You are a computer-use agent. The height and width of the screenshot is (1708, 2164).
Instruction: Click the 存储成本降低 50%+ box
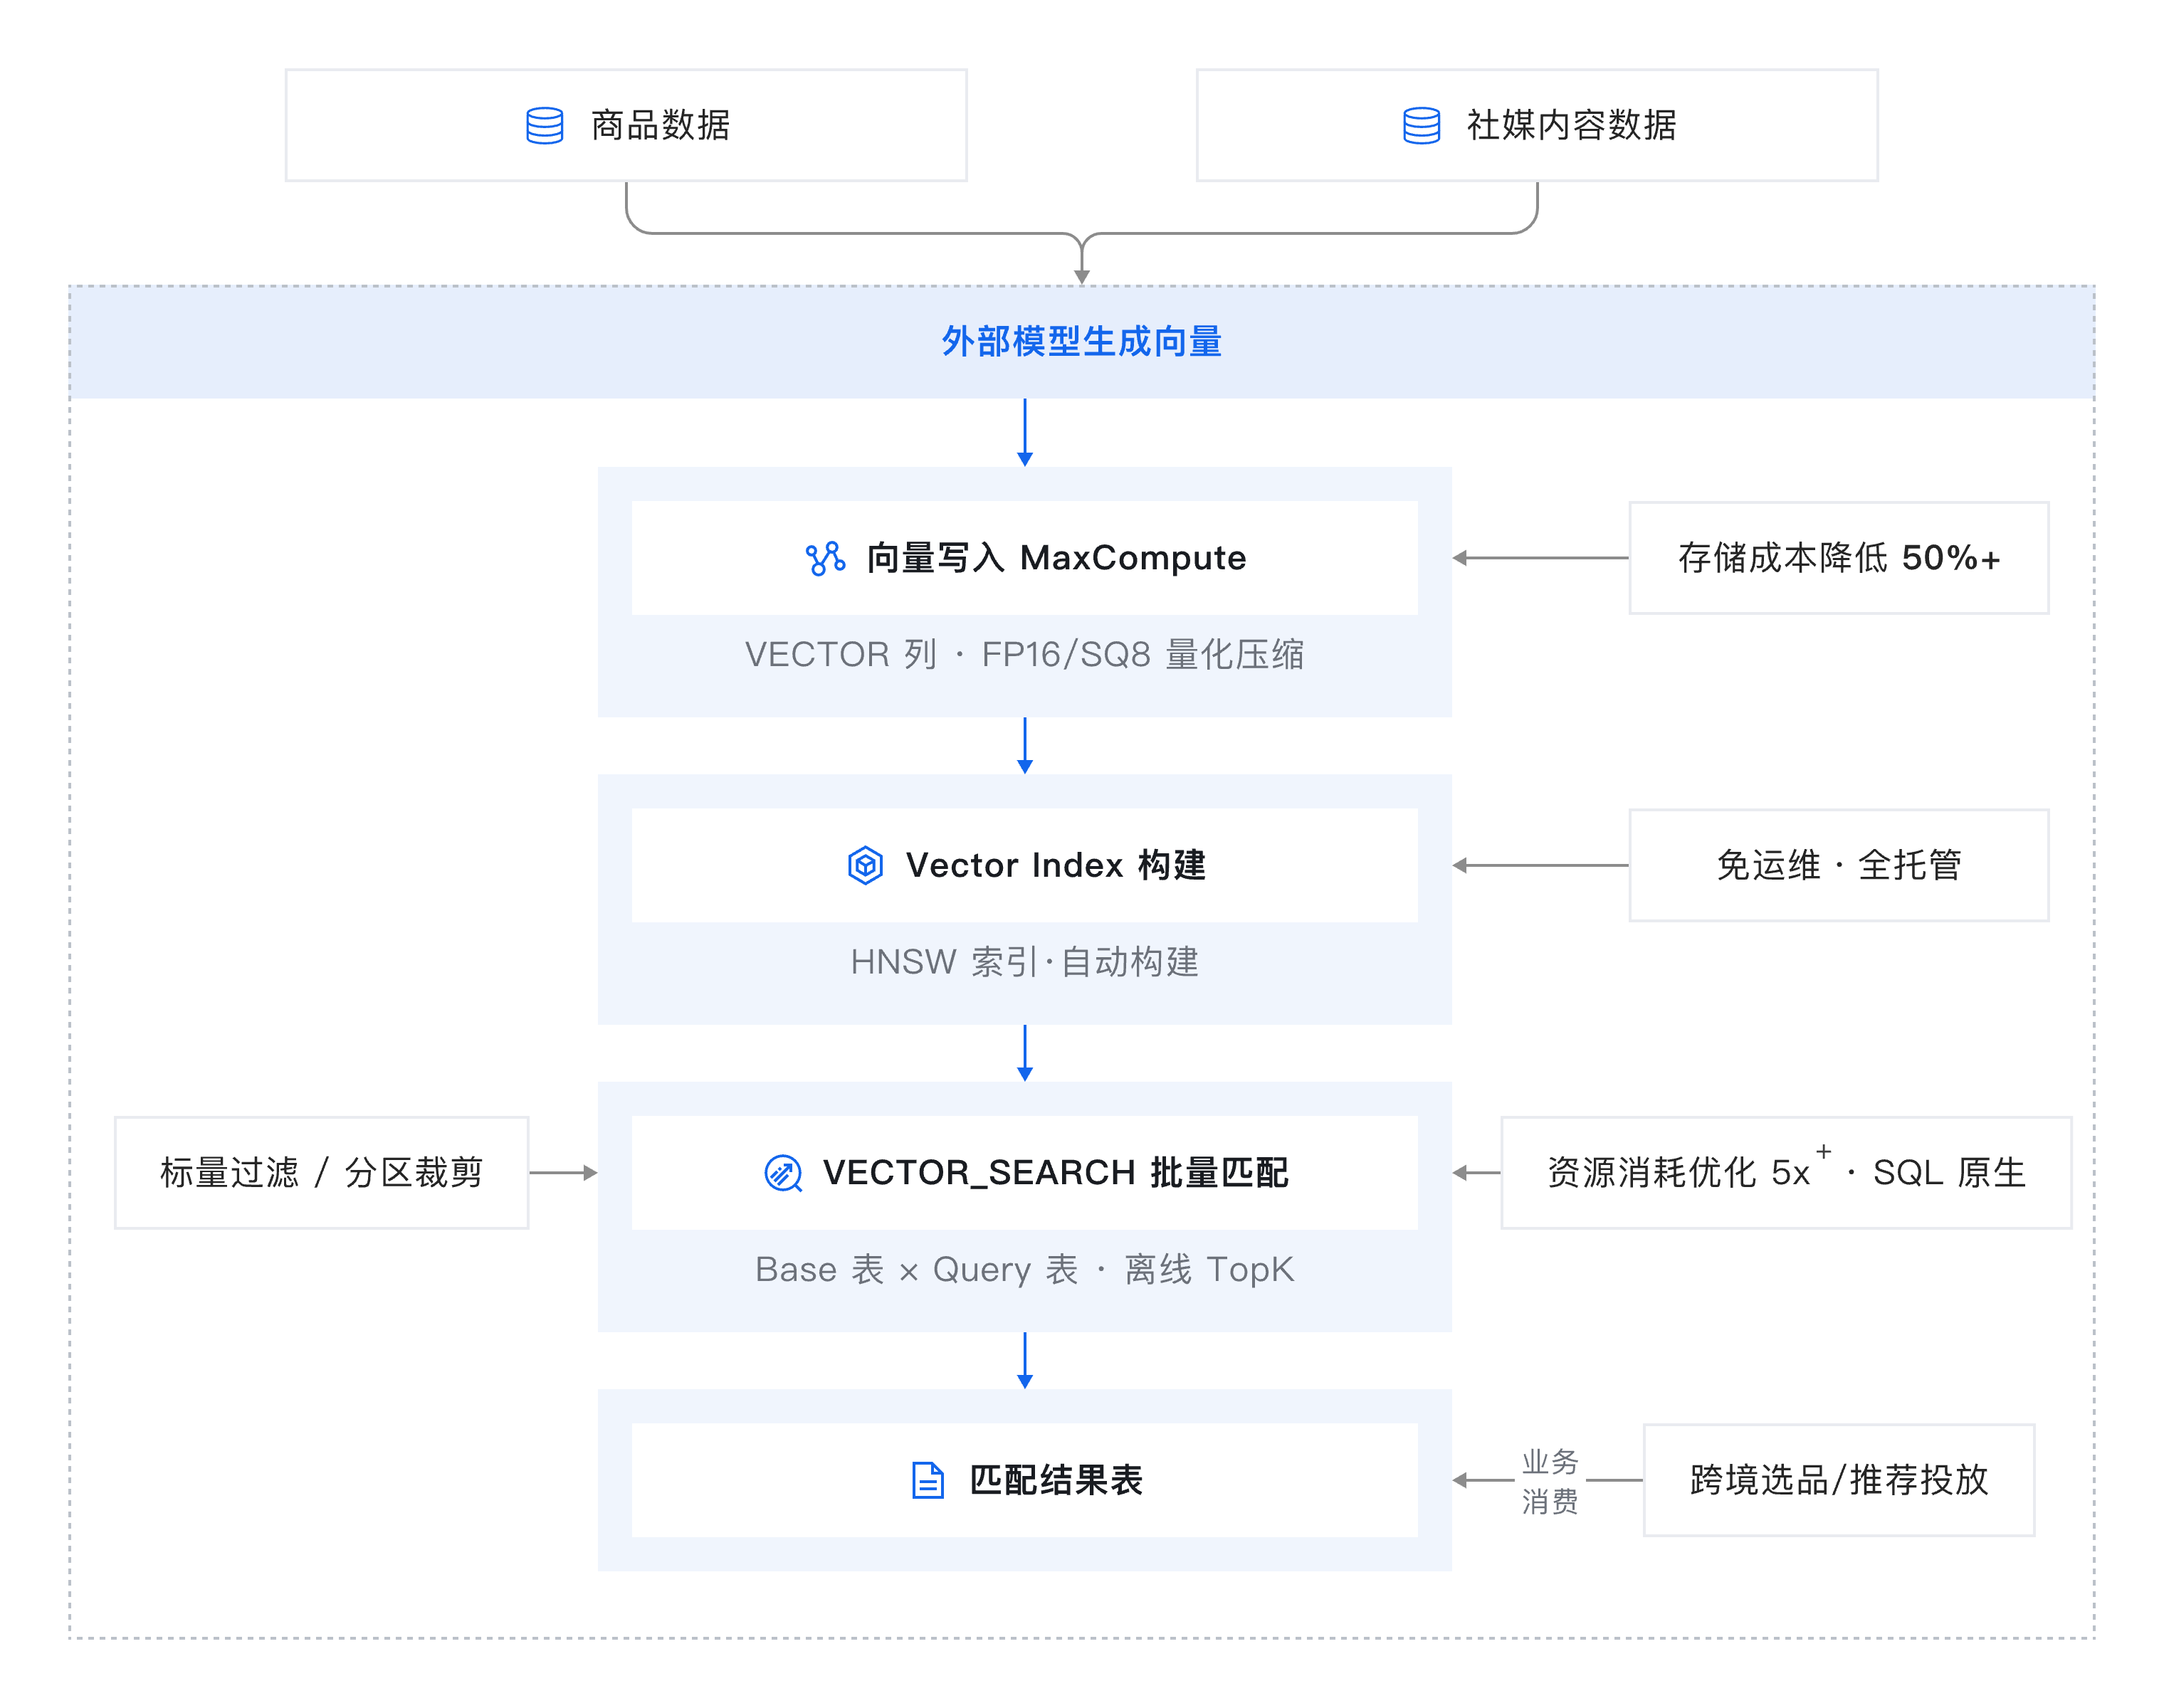[1838, 558]
